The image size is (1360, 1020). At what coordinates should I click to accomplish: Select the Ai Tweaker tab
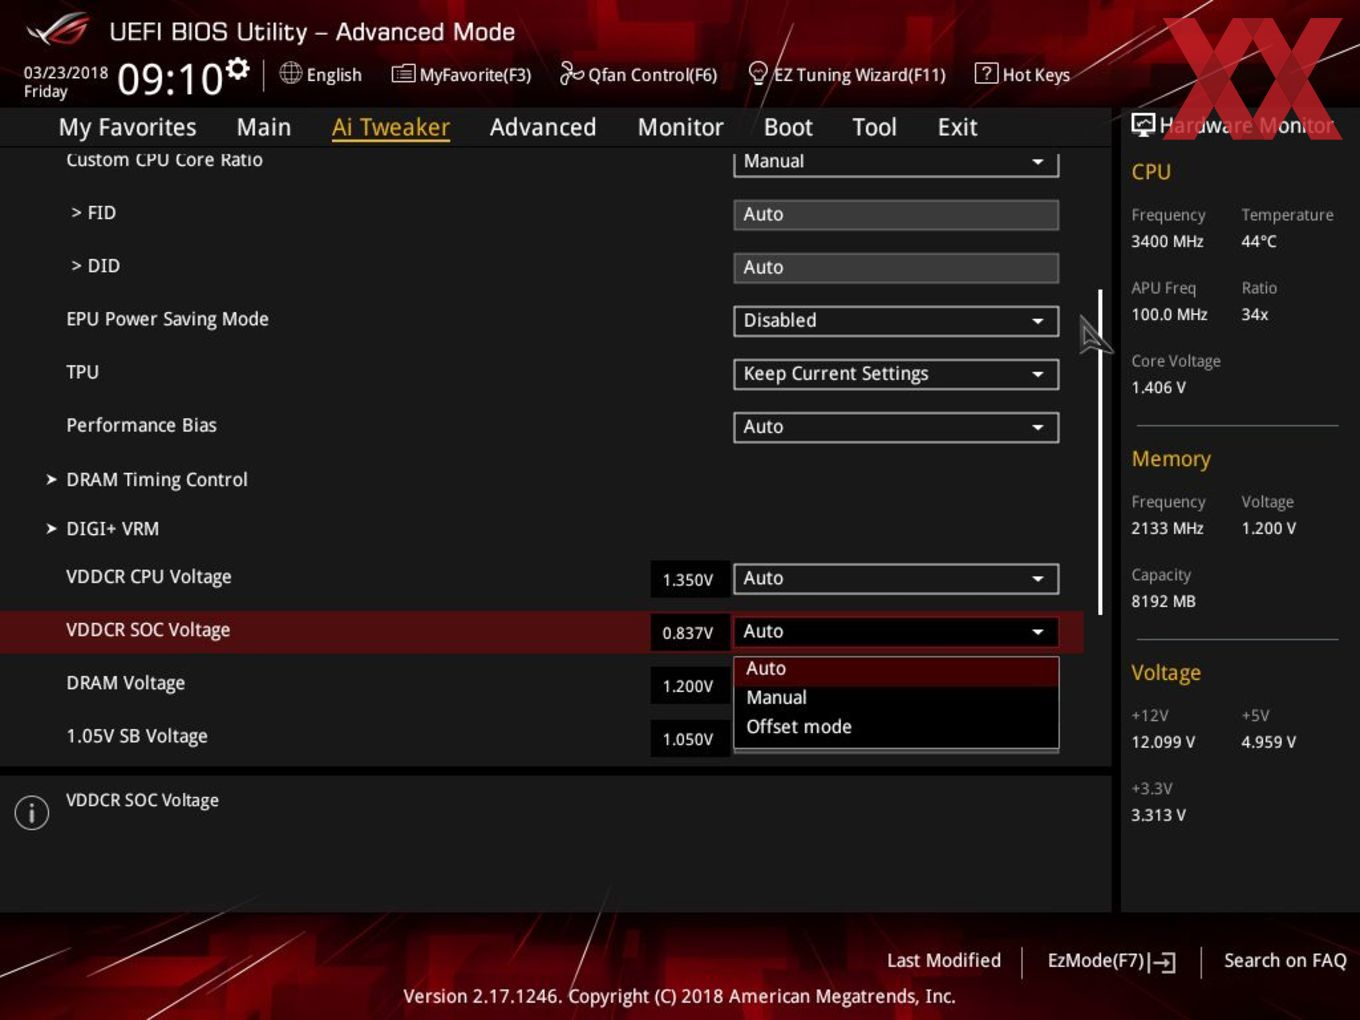click(391, 127)
